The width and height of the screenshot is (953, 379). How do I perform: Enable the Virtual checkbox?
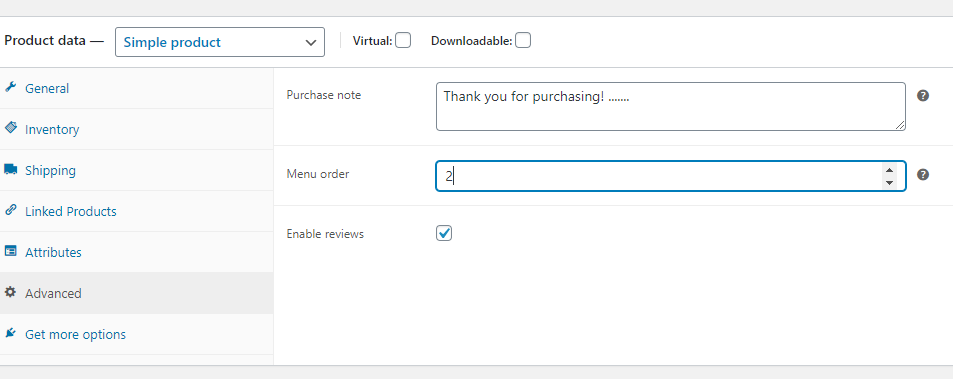[402, 41]
